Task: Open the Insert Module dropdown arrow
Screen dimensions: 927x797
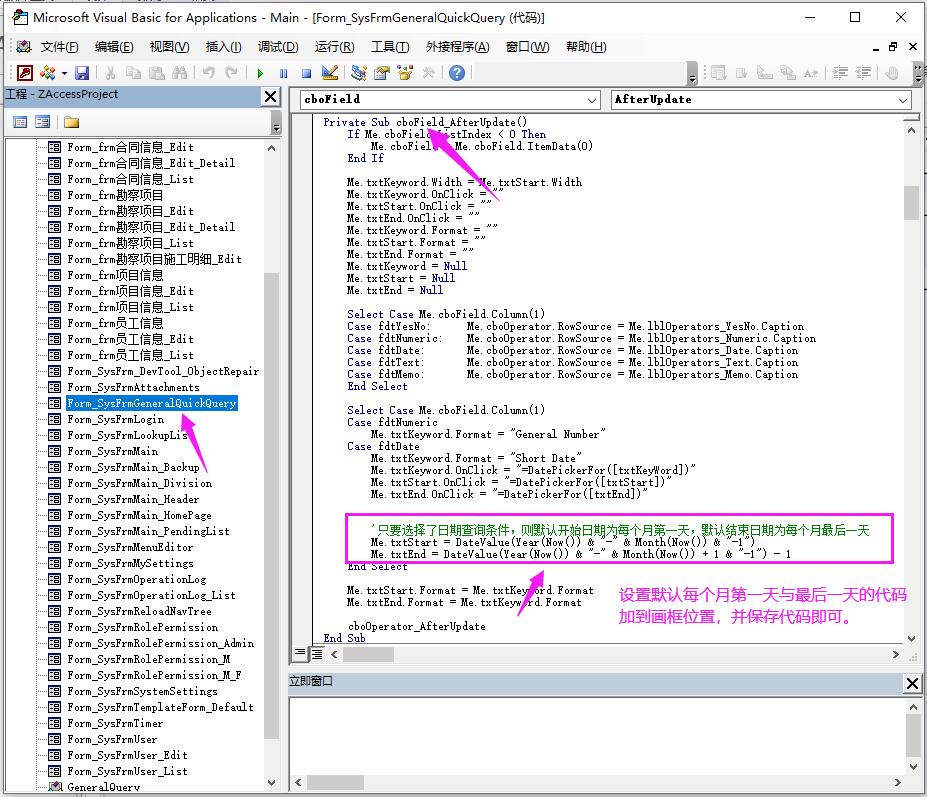Action: pyautogui.click(x=64, y=73)
